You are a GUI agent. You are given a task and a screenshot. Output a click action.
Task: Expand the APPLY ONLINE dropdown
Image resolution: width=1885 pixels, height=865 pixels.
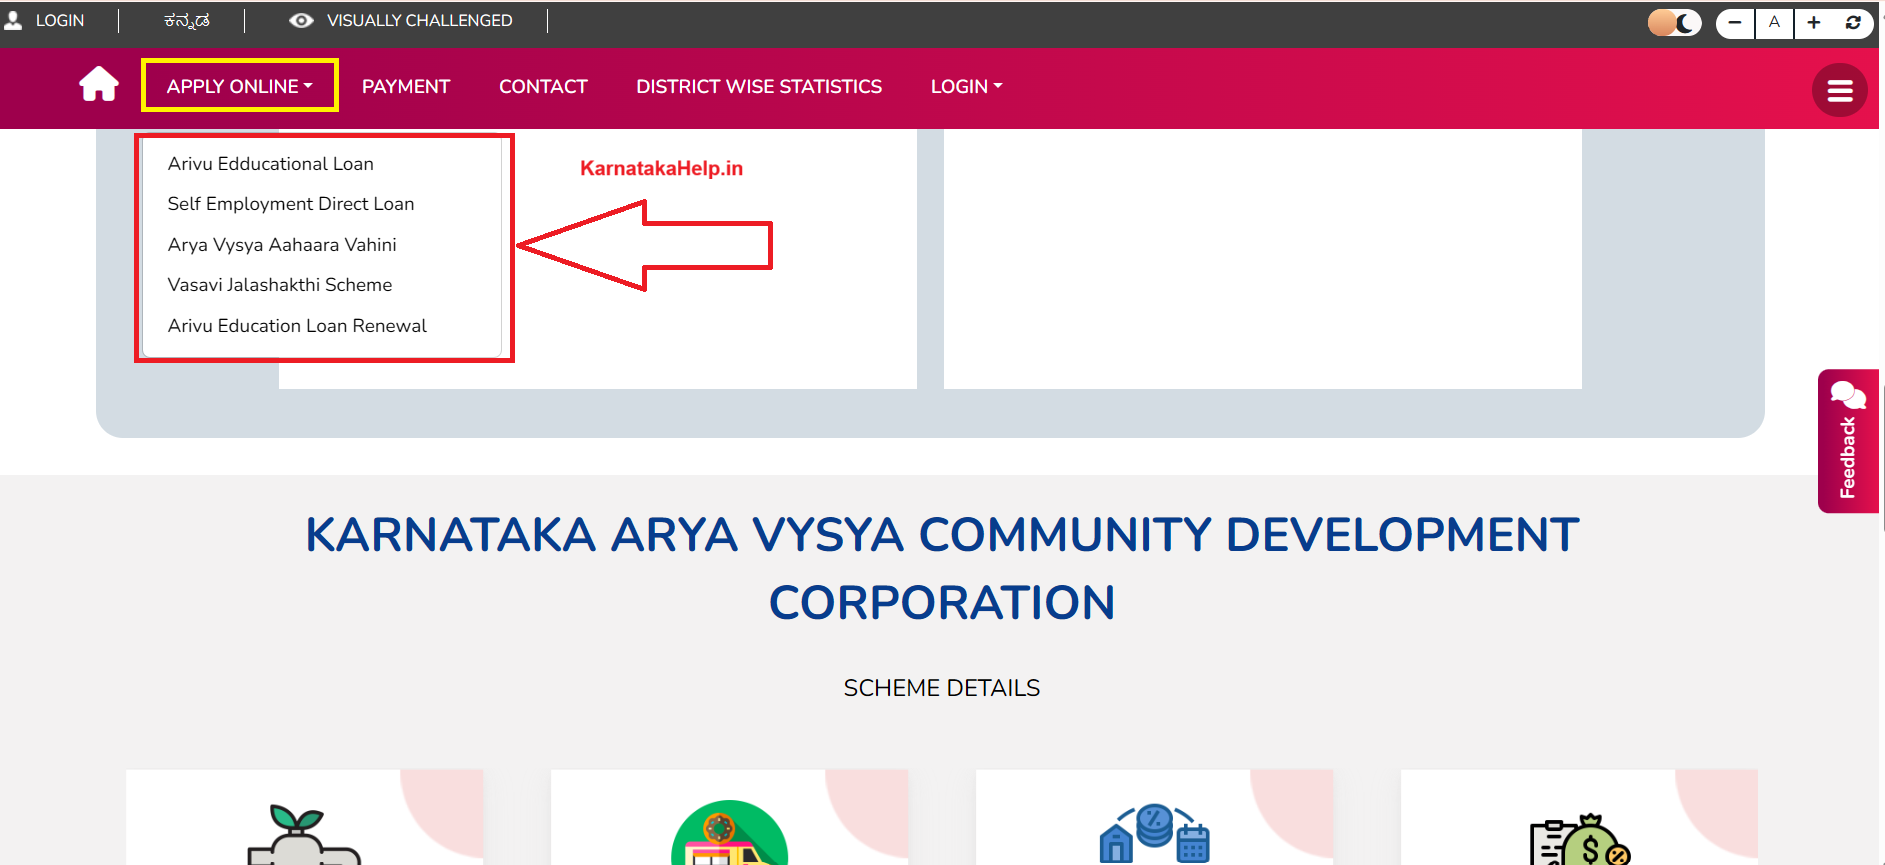tap(240, 86)
